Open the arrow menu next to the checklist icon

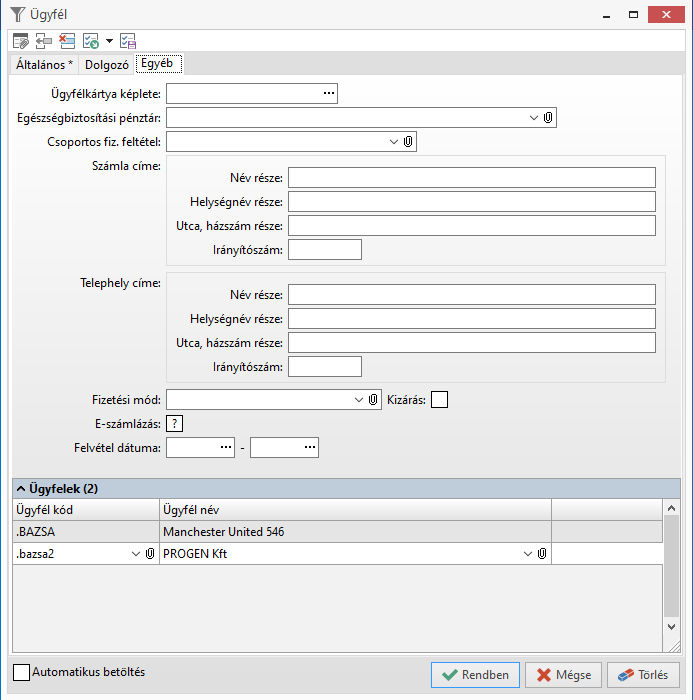pyautogui.click(x=109, y=41)
